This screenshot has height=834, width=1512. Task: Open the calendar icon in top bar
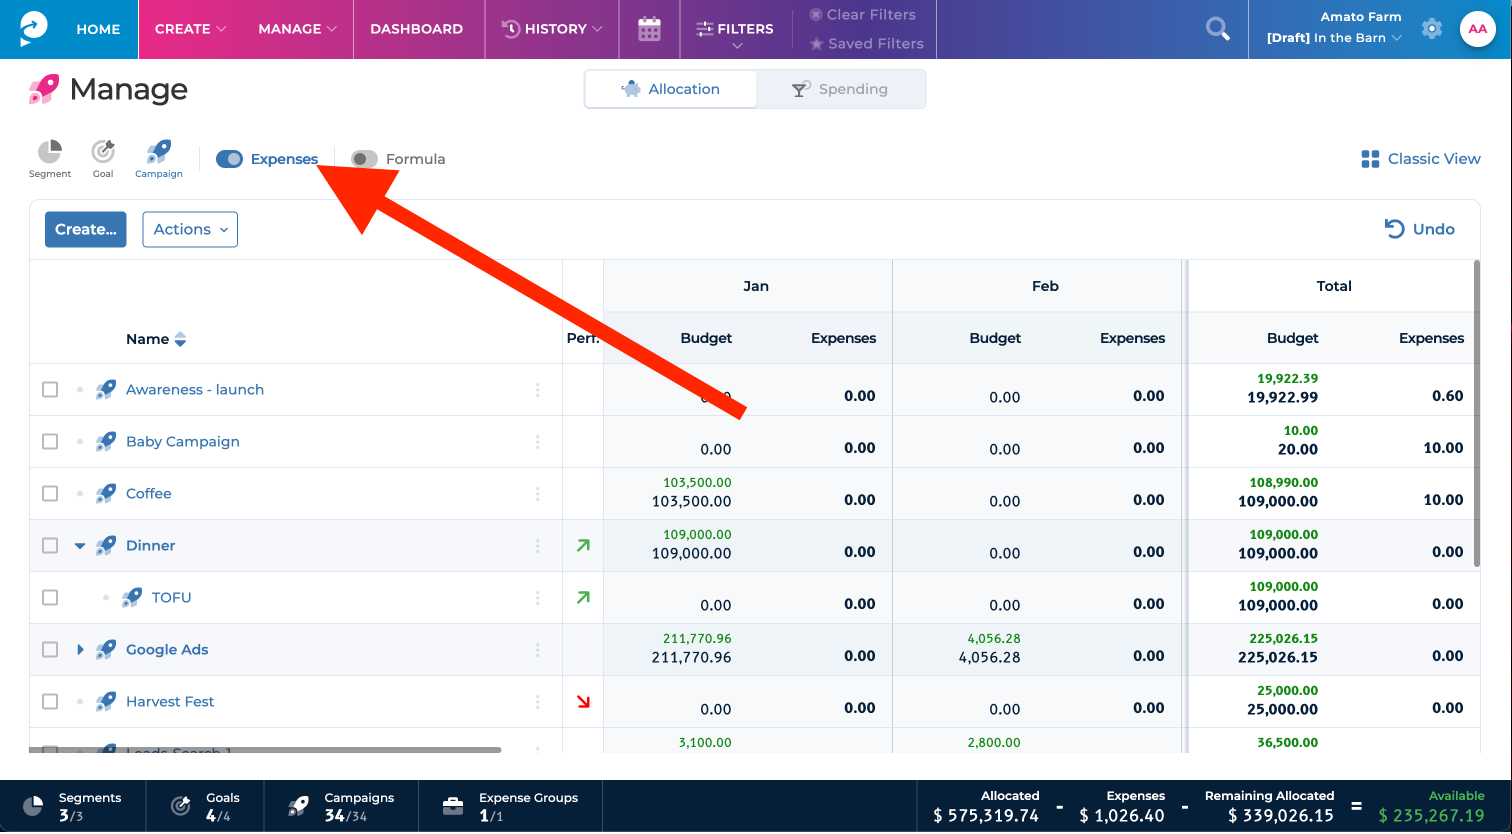click(x=649, y=29)
